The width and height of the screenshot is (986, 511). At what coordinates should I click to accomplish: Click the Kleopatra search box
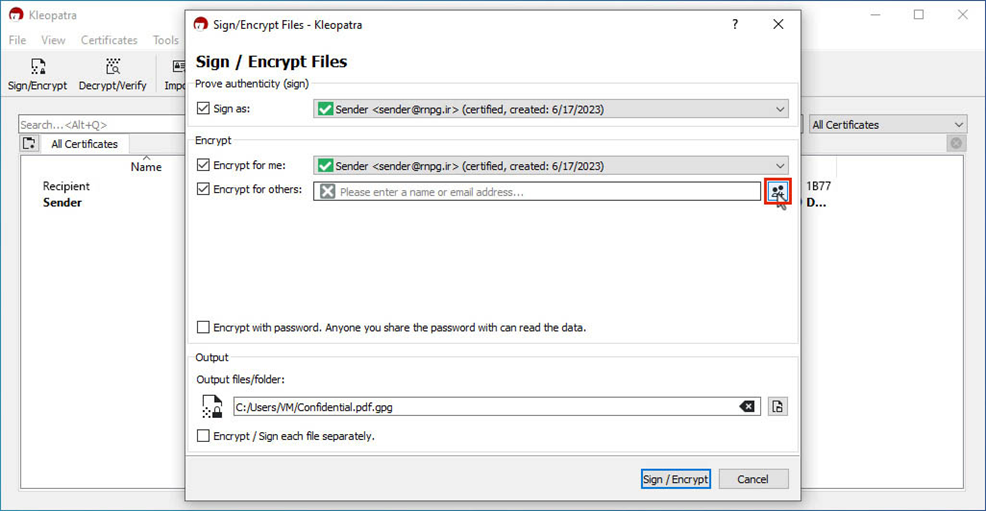click(102, 124)
